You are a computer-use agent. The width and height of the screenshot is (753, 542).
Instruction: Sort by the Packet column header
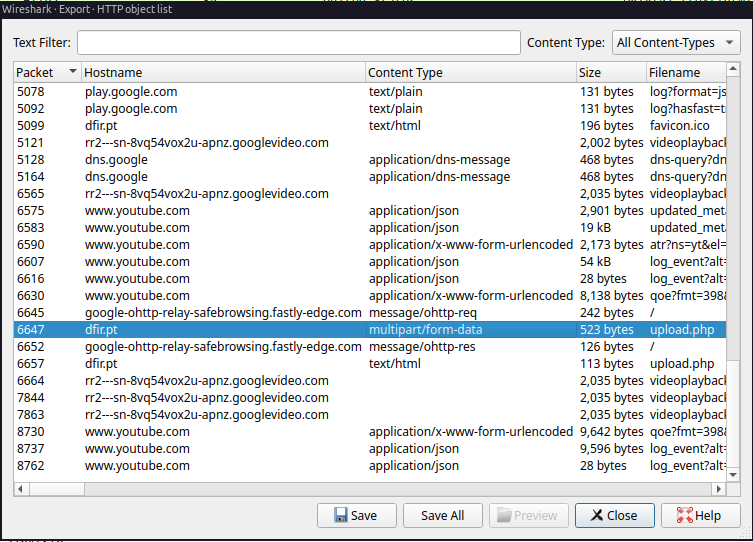point(47,72)
